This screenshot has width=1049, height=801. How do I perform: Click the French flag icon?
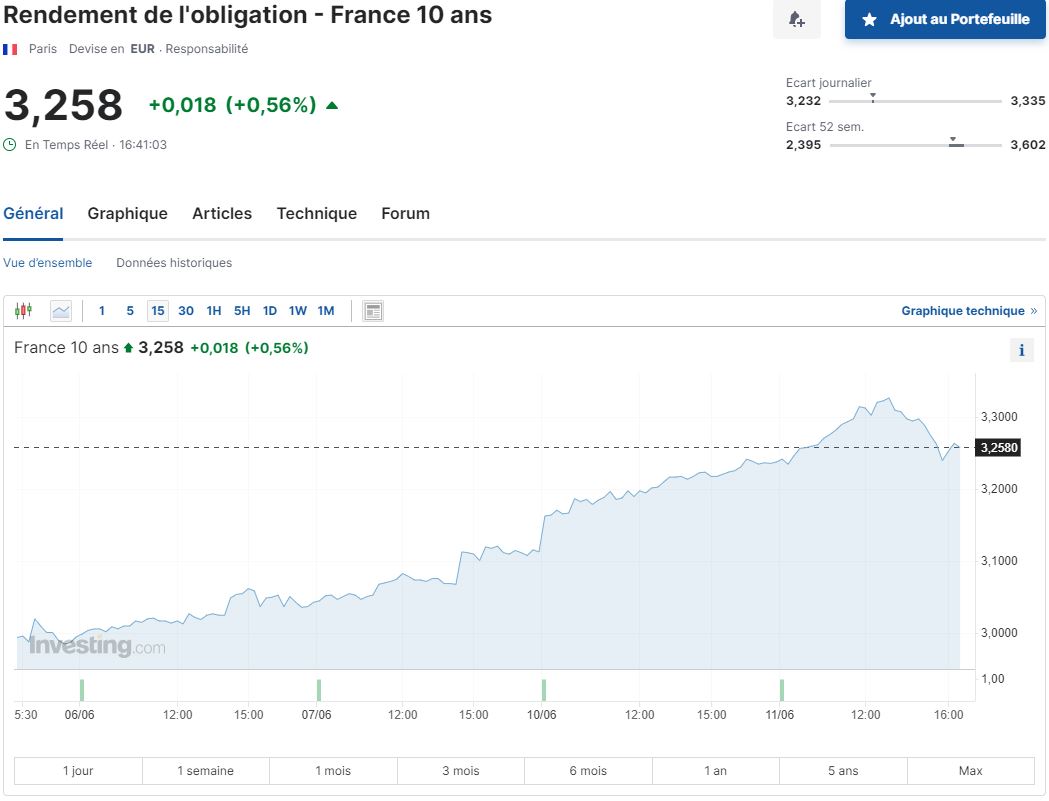click(x=10, y=49)
